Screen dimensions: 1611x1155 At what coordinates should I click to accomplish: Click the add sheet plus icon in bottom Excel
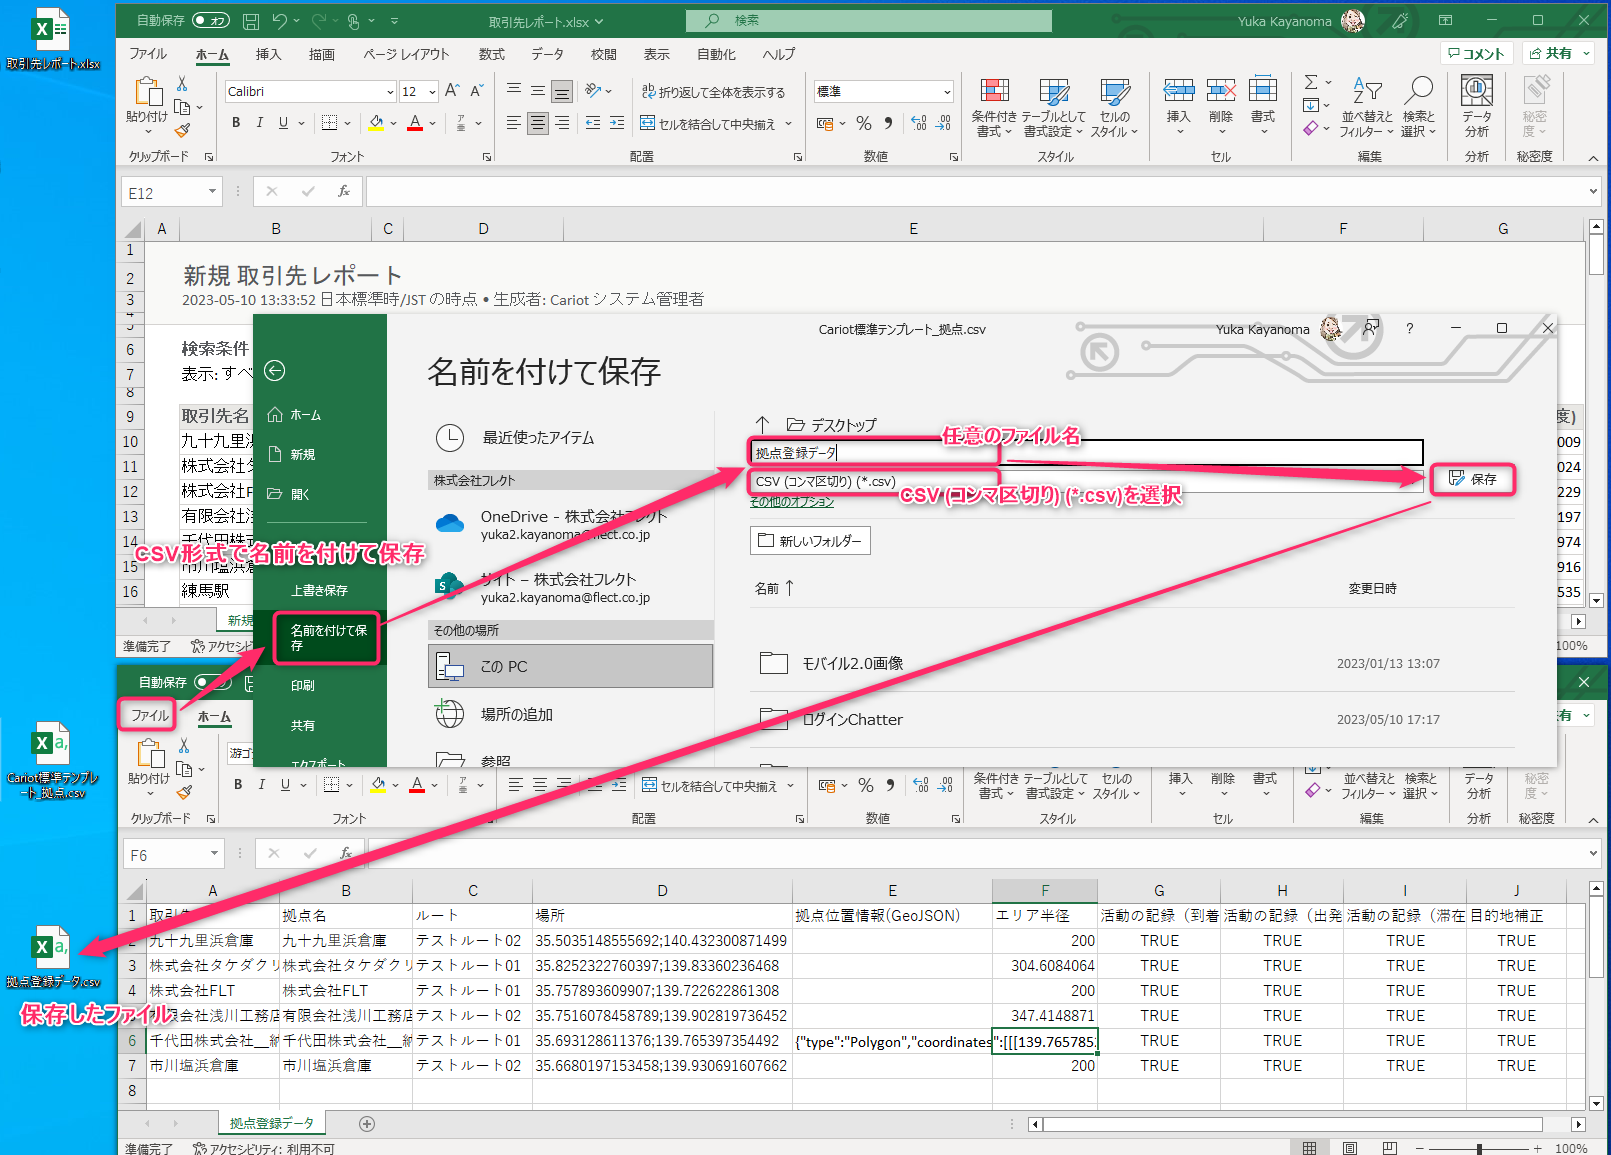[367, 1124]
